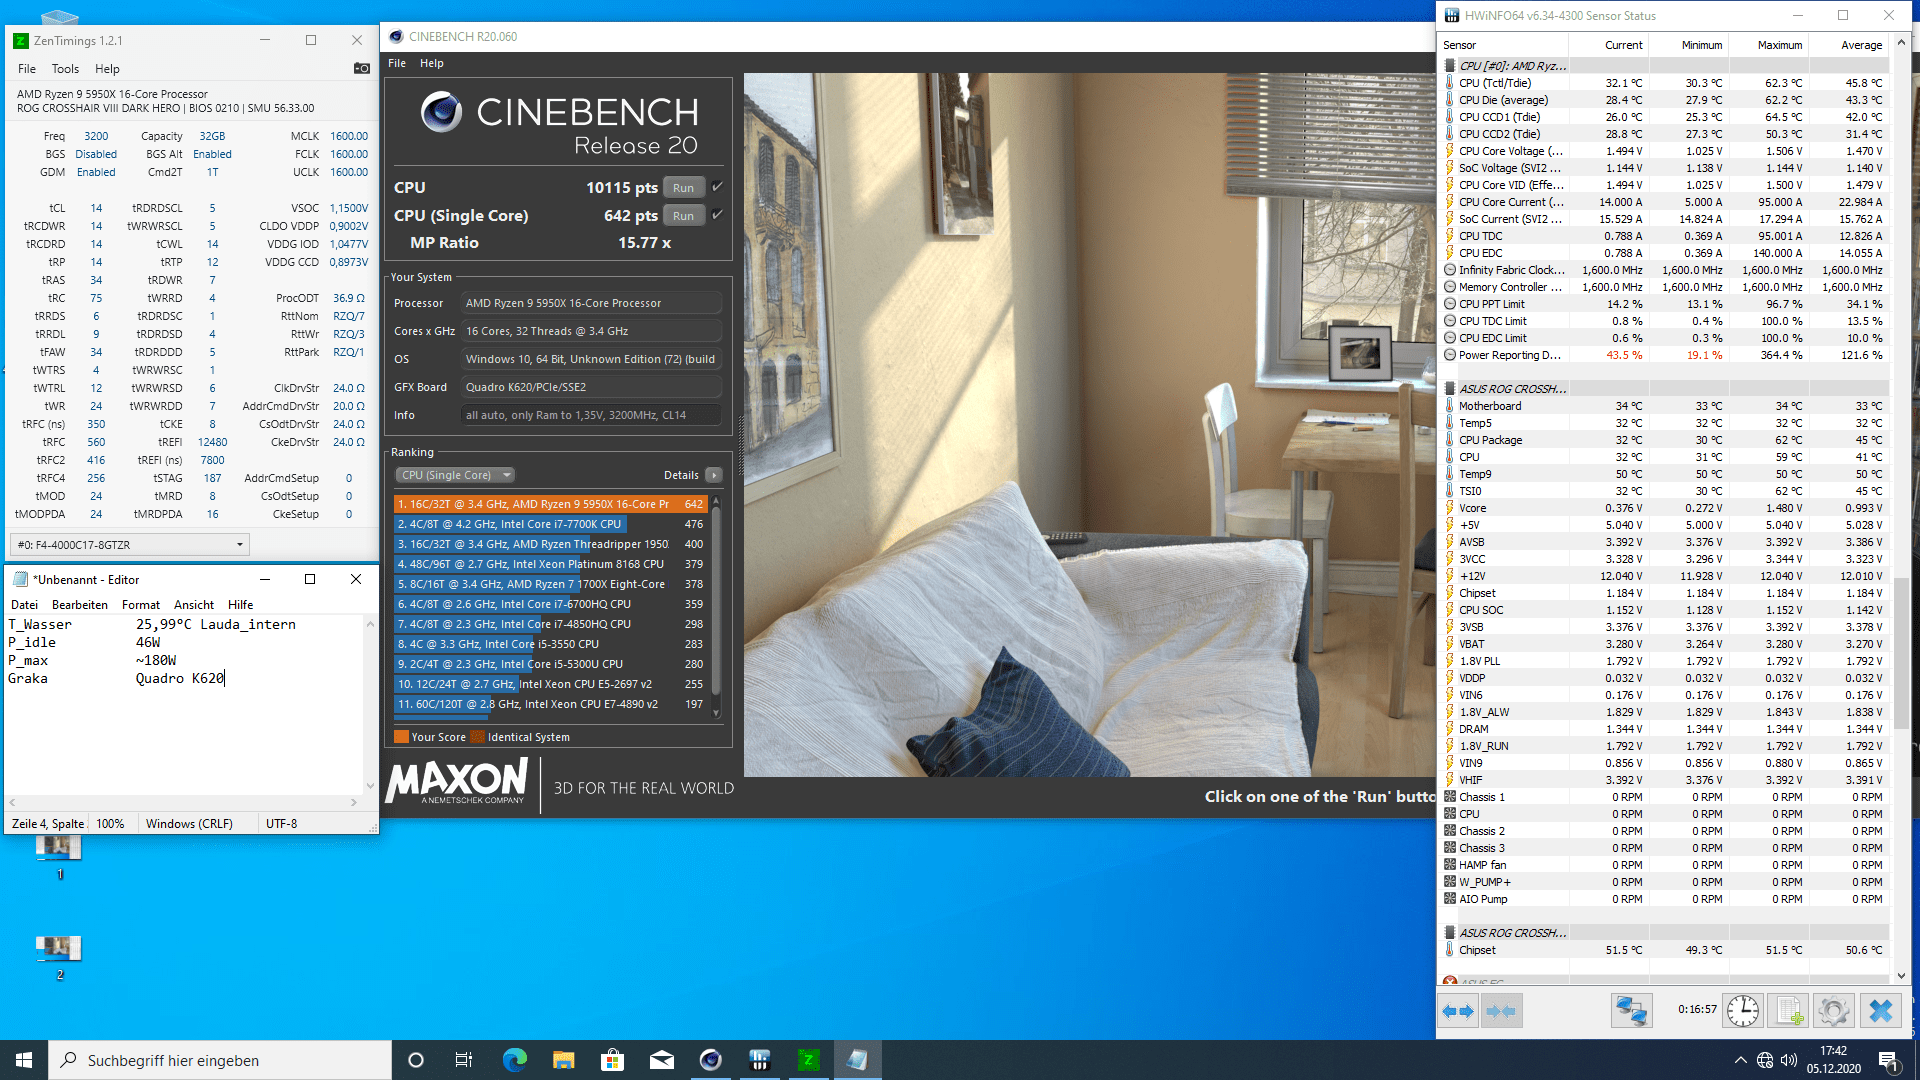
Task: Click the ZenTimings screenshot camera icon
Action: [362, 68]
